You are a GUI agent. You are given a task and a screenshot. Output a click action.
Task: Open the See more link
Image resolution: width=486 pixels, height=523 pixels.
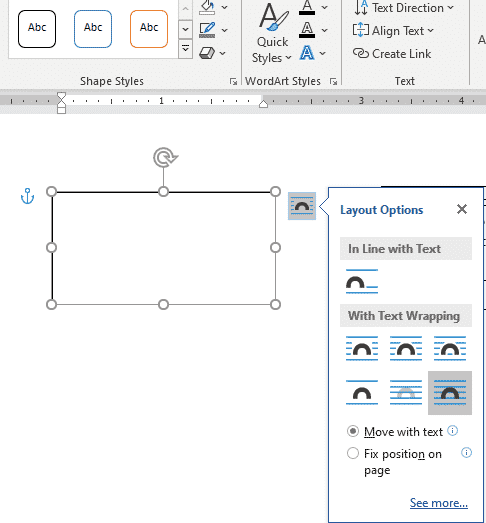point(439,503)
